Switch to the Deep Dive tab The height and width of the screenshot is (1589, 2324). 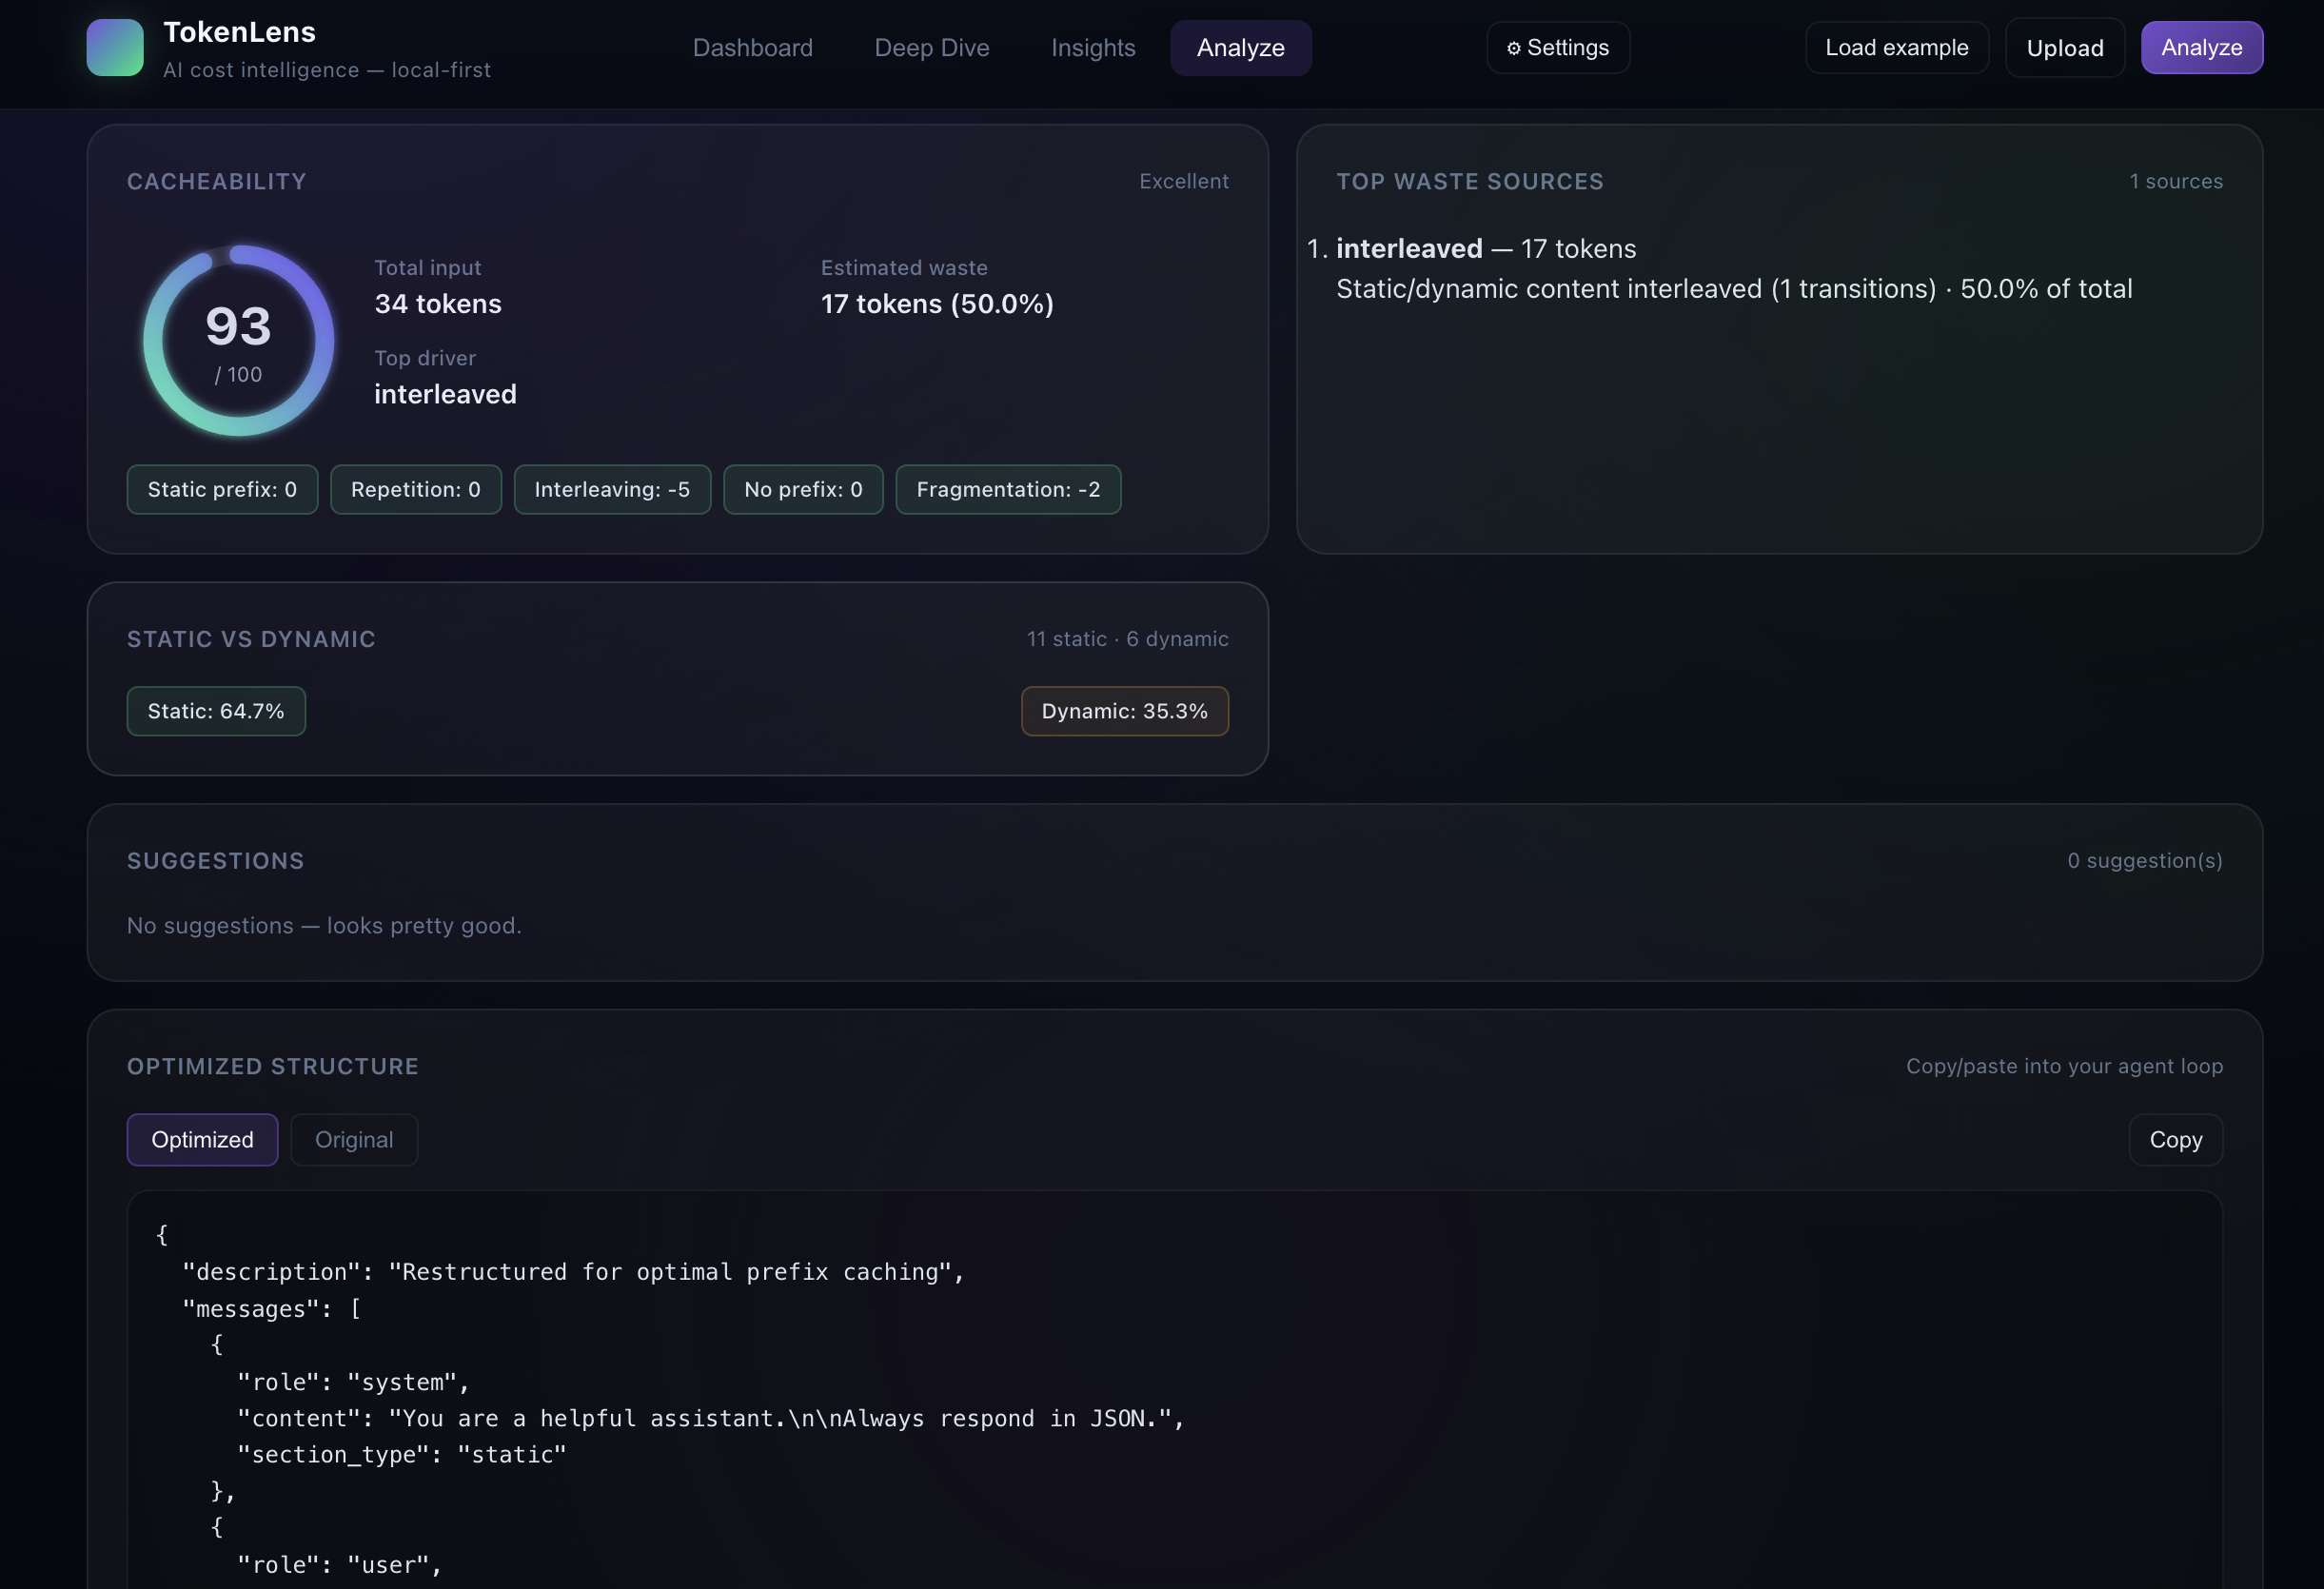[931, 48]
